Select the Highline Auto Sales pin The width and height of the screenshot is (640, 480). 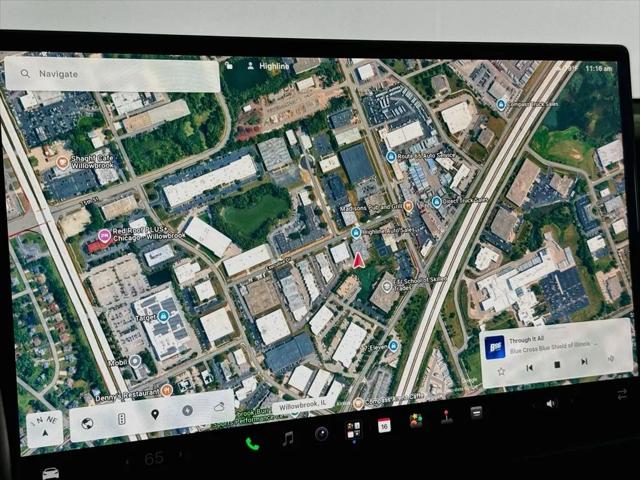point(356,233)
